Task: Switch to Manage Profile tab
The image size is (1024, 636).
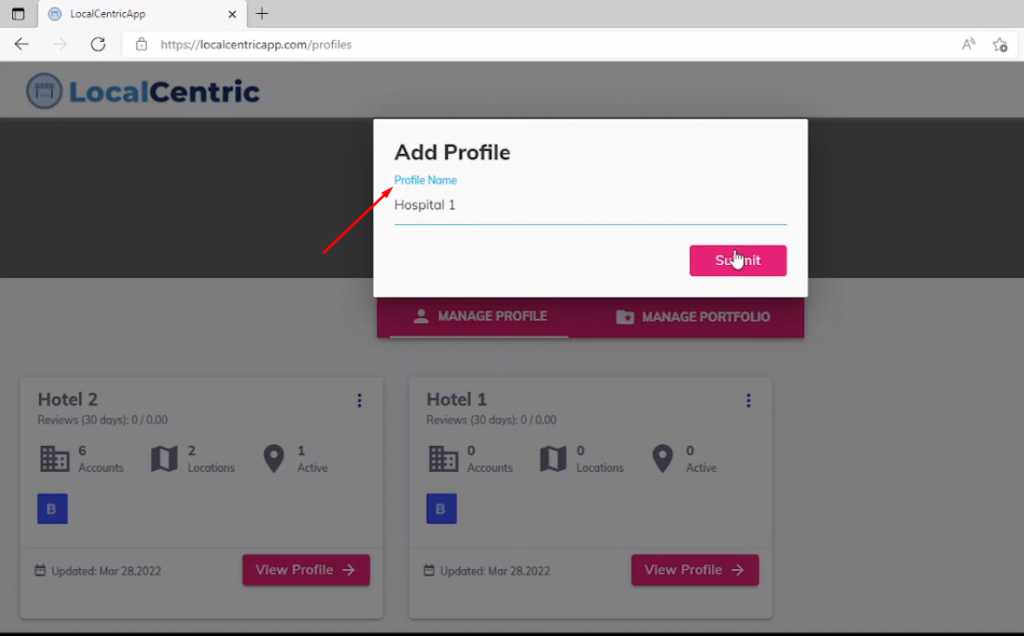Action: (x=480, y=317)
